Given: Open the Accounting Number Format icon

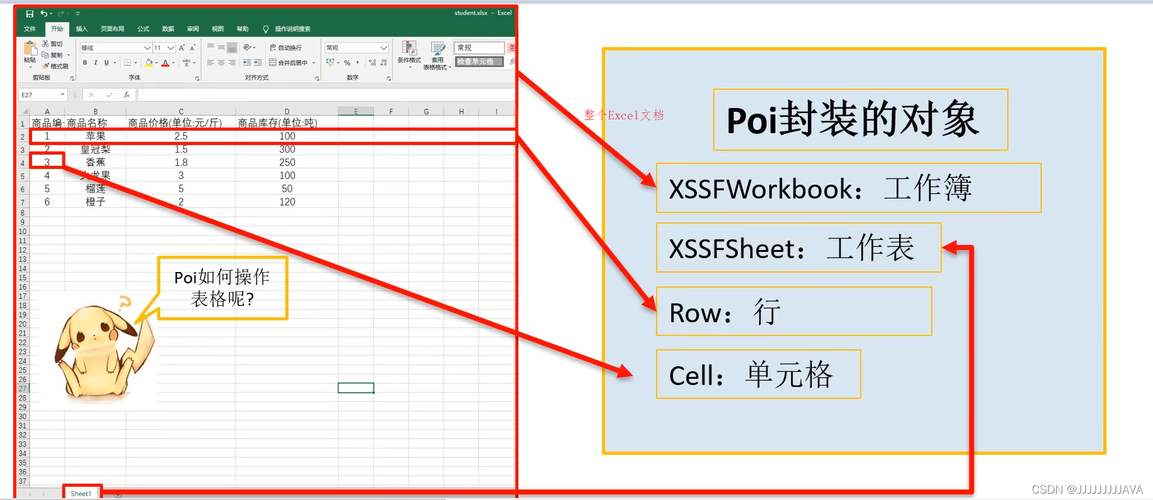Looking at the screenshot, I should [x=330, y=62].
